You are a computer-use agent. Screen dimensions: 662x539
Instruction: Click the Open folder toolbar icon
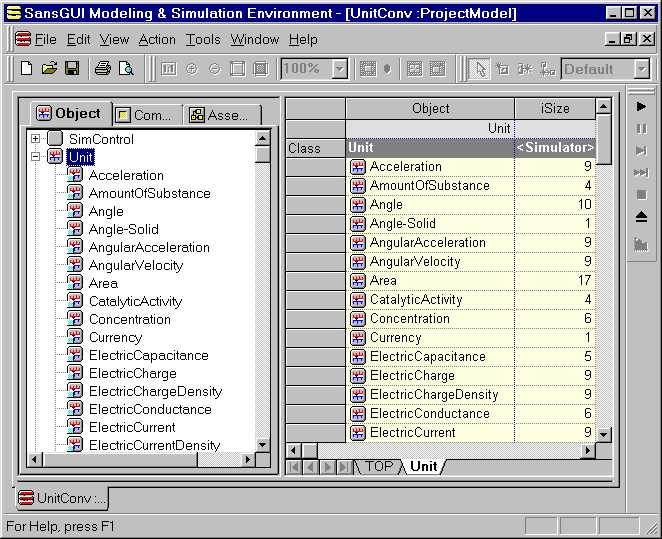[x=49, y=69]
